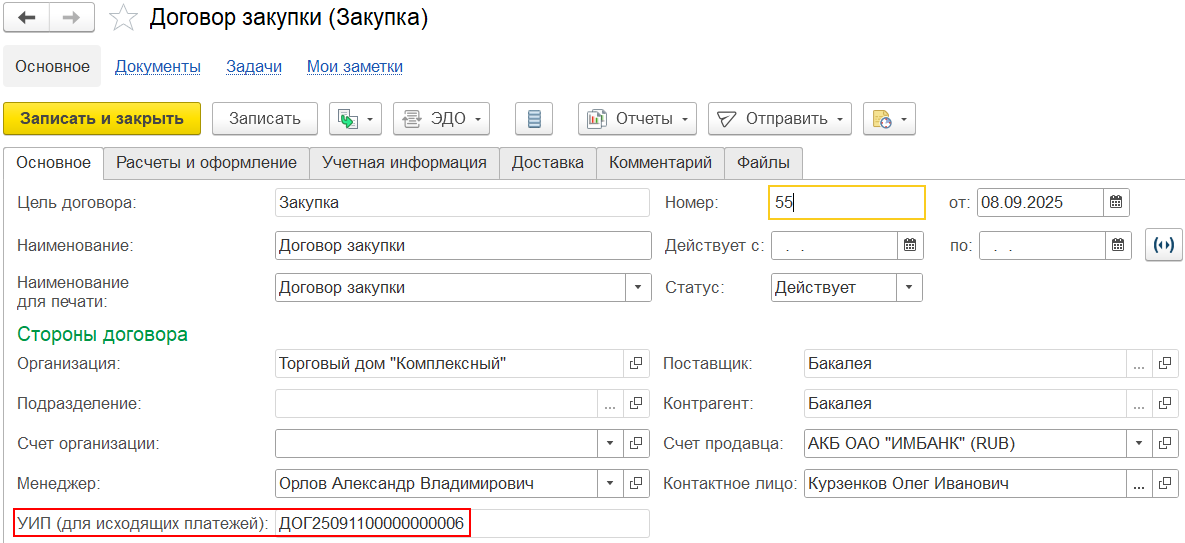Open calendar for 'Действует с' date

tap(910, 245)
